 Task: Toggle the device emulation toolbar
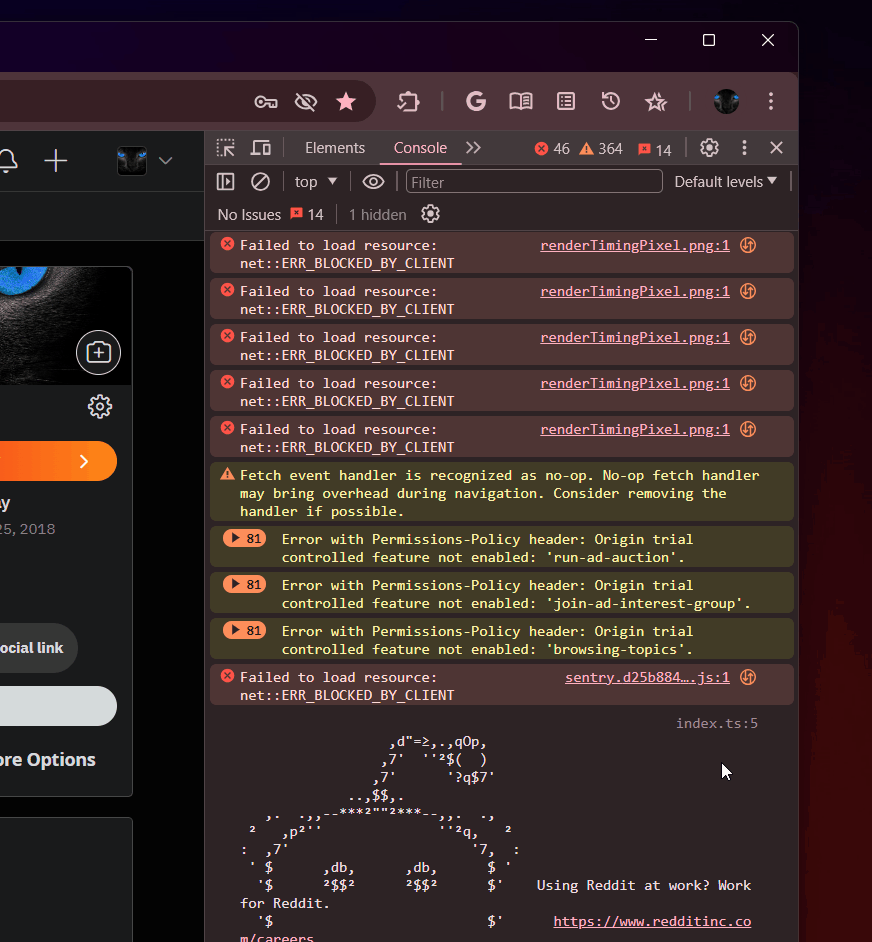260,147
